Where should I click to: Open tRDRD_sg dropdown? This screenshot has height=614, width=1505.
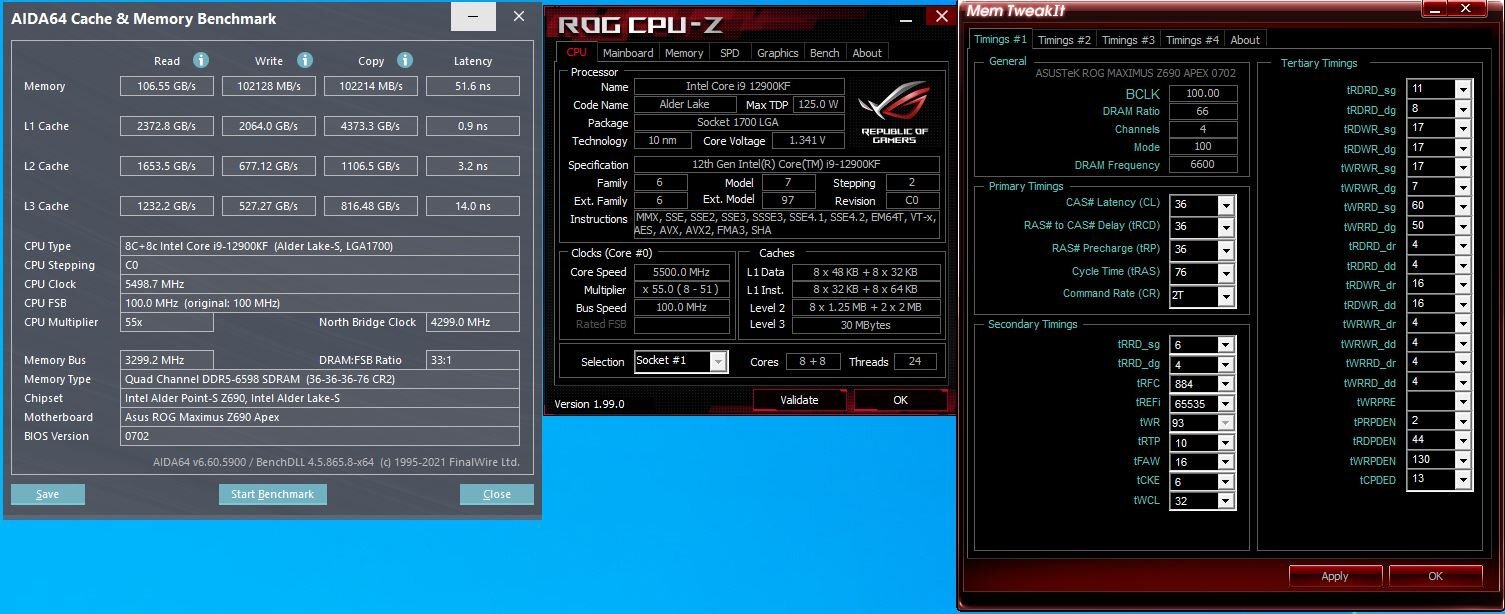point(1463,89)
